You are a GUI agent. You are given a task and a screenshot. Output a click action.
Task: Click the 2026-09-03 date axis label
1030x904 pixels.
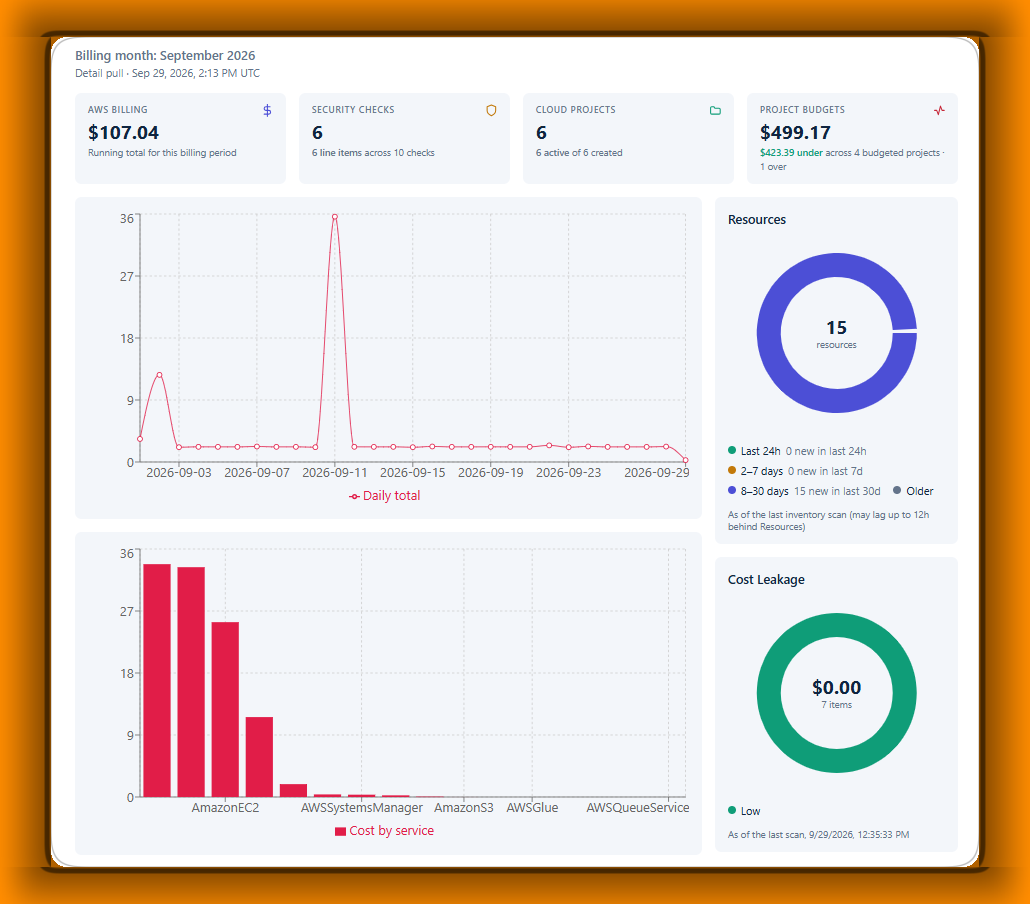point(179,472)
